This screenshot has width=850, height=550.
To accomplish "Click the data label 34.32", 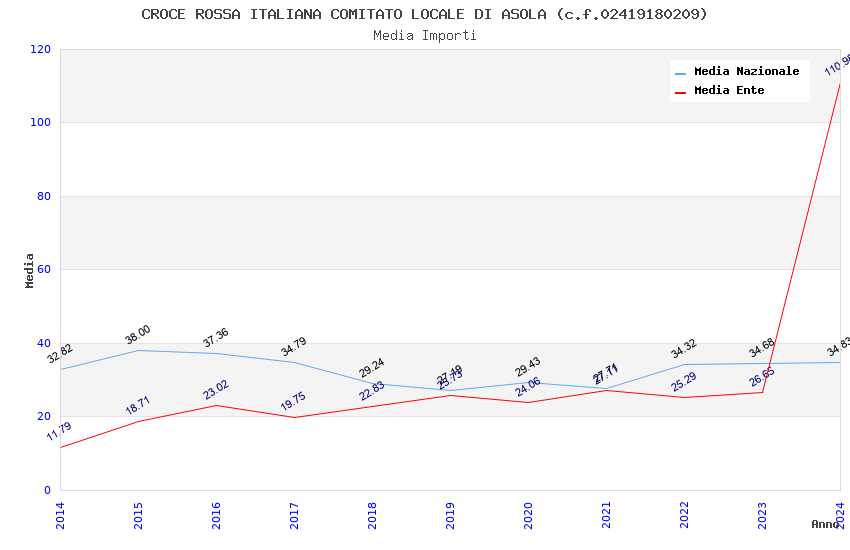I will (684, 349).
